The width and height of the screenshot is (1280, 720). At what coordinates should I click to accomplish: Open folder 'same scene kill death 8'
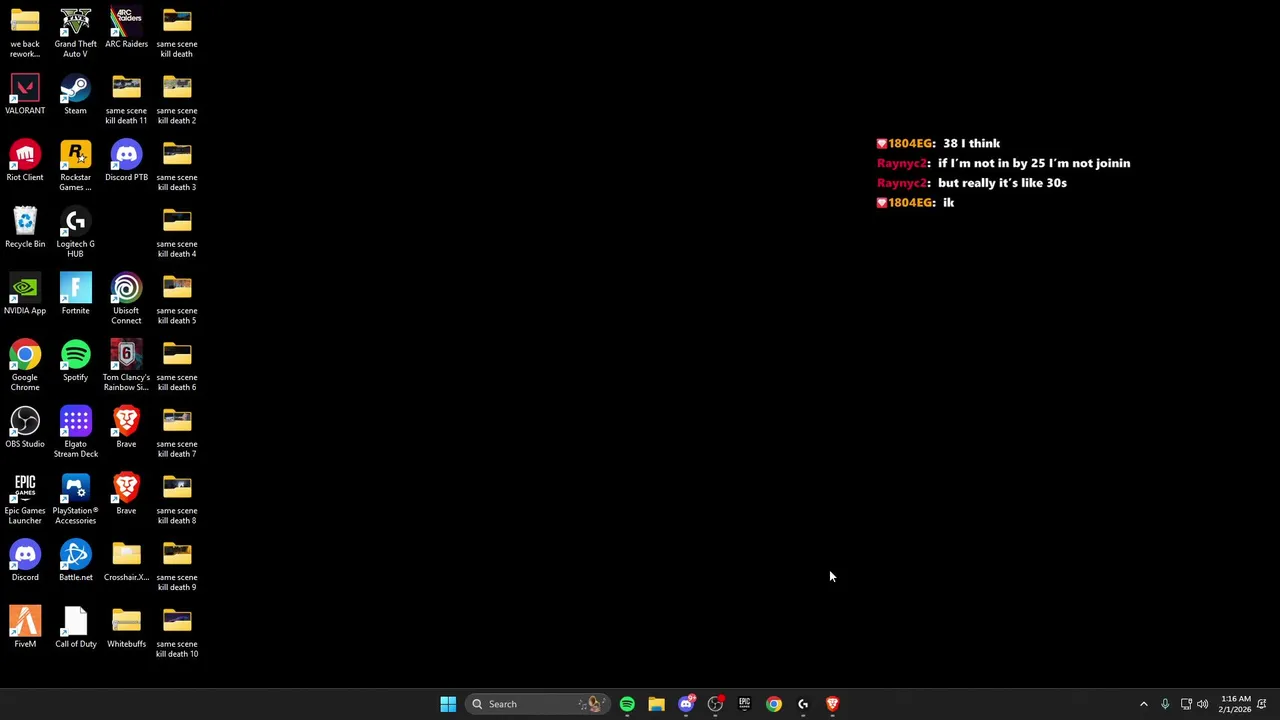tap(177, 499)
